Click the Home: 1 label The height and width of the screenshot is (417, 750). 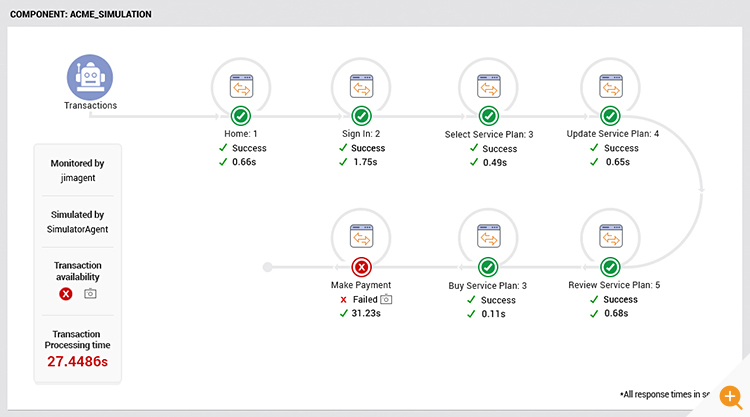[x=241, y=134]
